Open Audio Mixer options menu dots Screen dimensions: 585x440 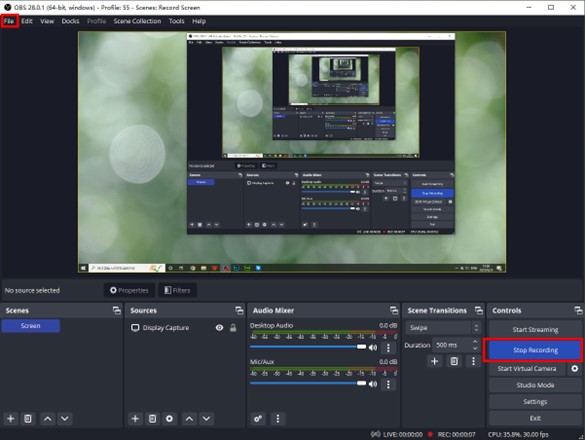(278, 418)
